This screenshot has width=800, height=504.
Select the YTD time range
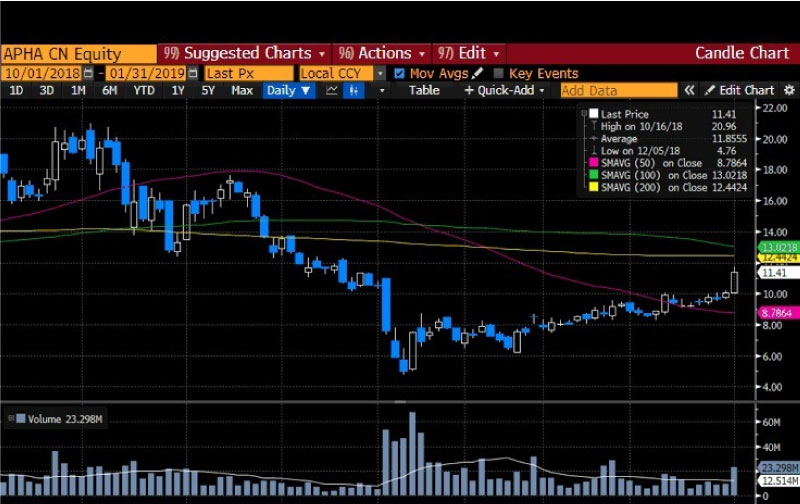144,90
